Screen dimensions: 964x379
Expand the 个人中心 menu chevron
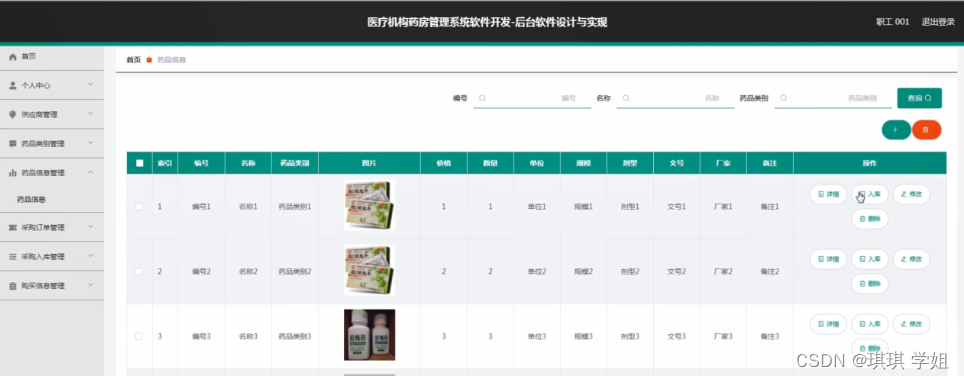pos(90,85)
